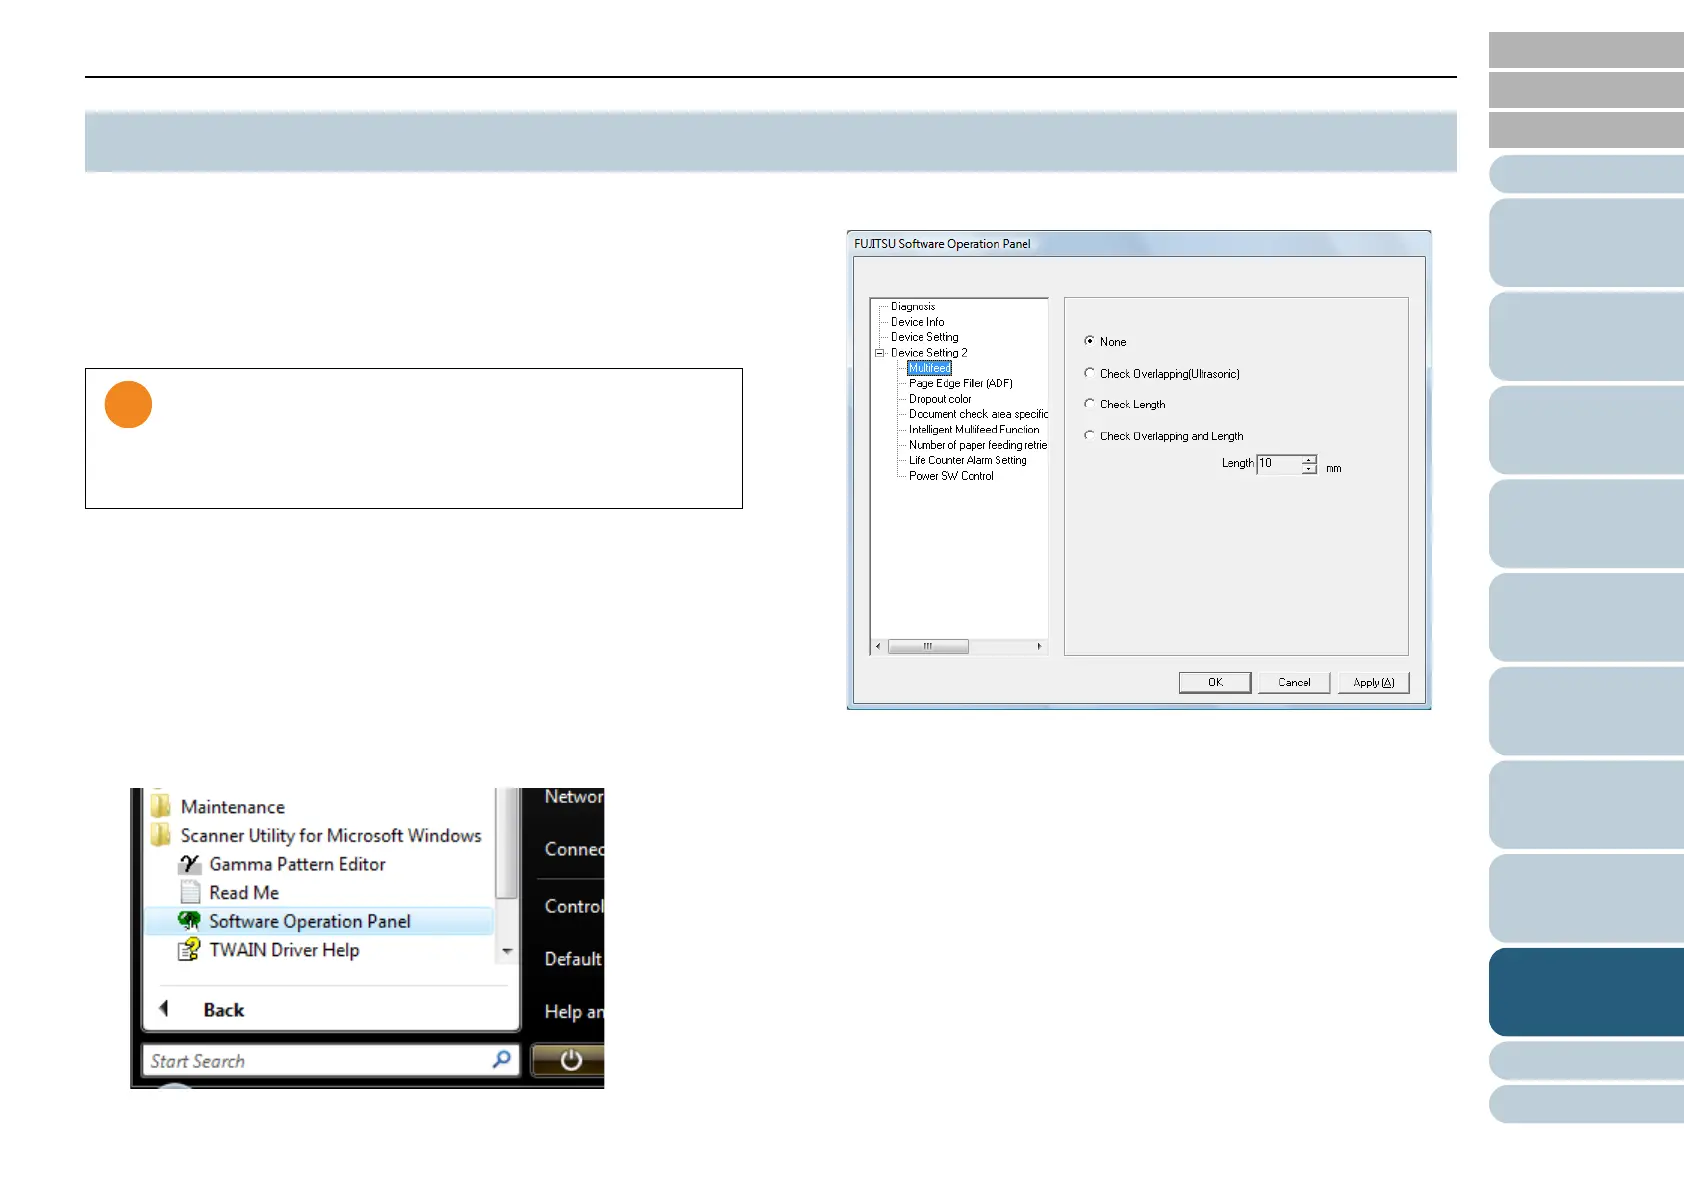The width and height of the screenshot is (1684, 1190).
Task: Click the Cancel button
Action: 1294,682
